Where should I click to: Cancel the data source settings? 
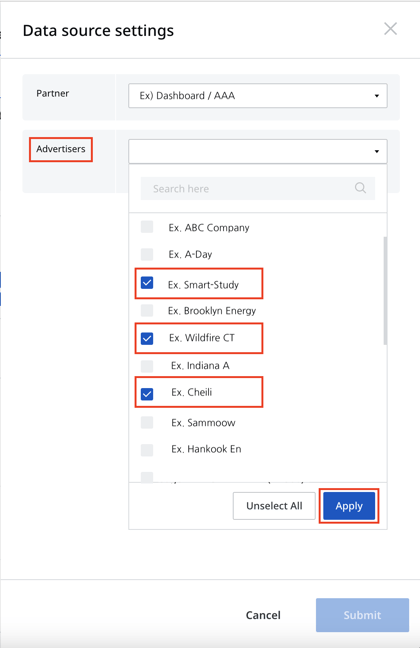point(263,615)
